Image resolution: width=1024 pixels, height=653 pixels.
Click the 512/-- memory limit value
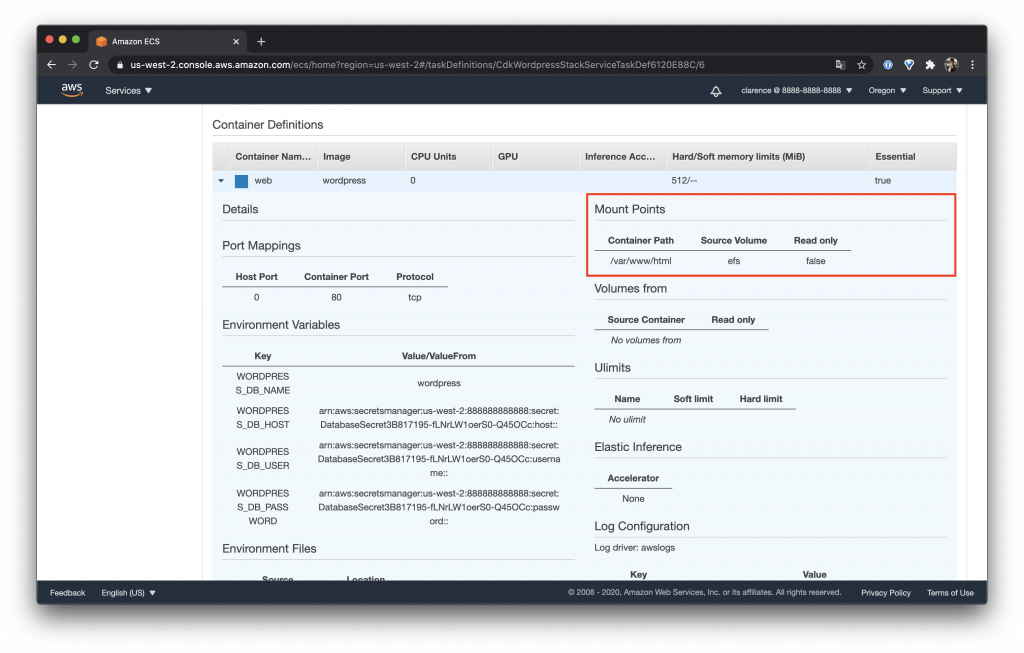[x=684, y=181]
